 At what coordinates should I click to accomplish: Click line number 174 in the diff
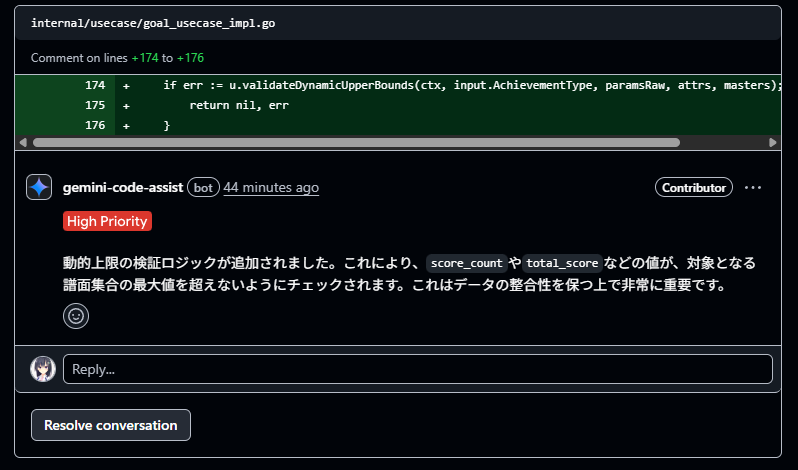(x=95, y=85)
